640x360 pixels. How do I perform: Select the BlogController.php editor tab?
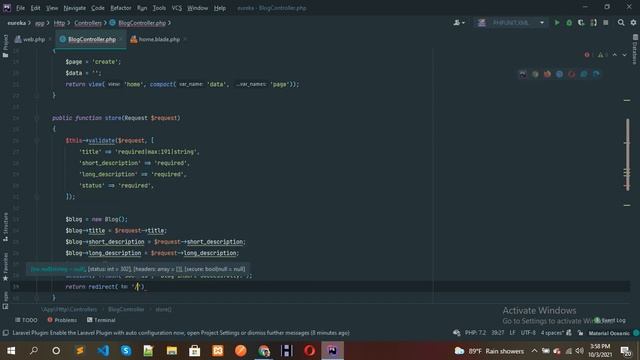click(90, 39)
